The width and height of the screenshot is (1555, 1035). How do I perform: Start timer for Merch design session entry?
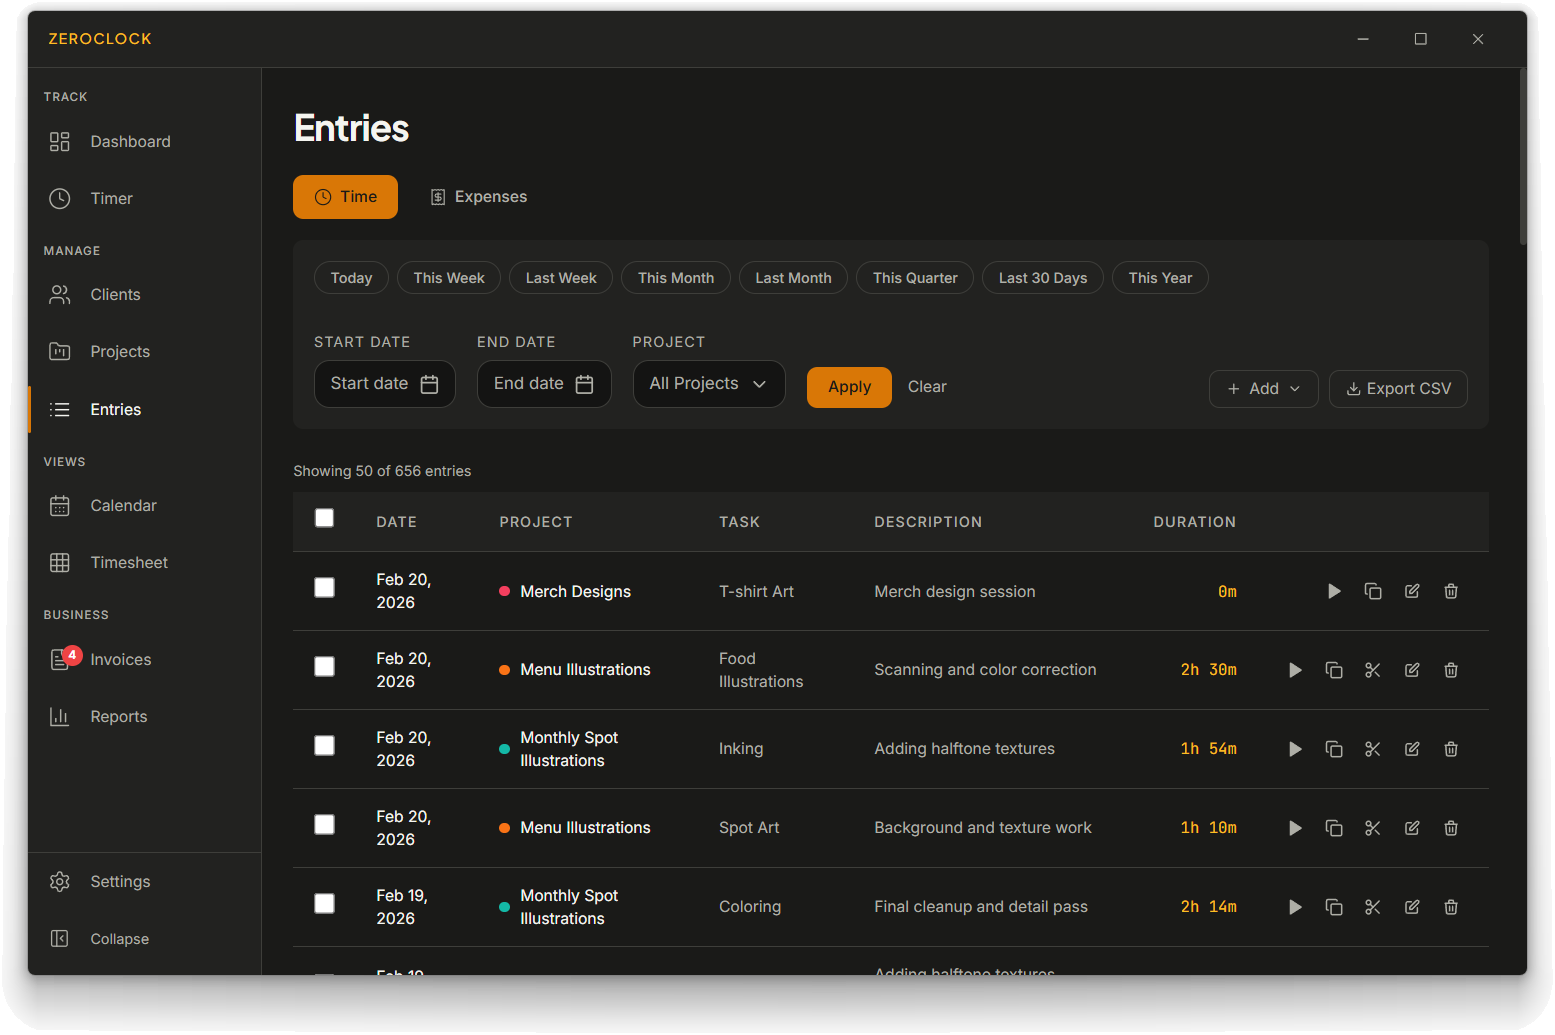pos(1334,591)
